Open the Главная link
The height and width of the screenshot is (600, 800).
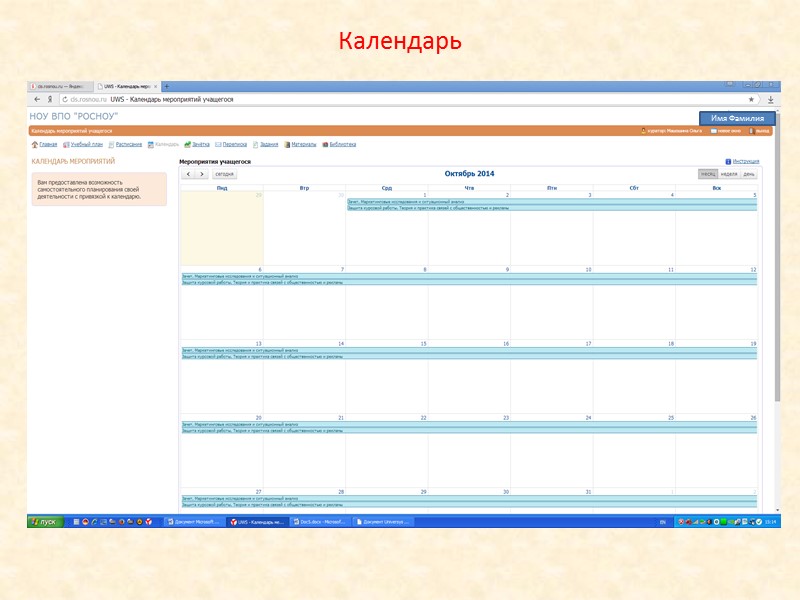pyautogui.click(x=48, y=144)
